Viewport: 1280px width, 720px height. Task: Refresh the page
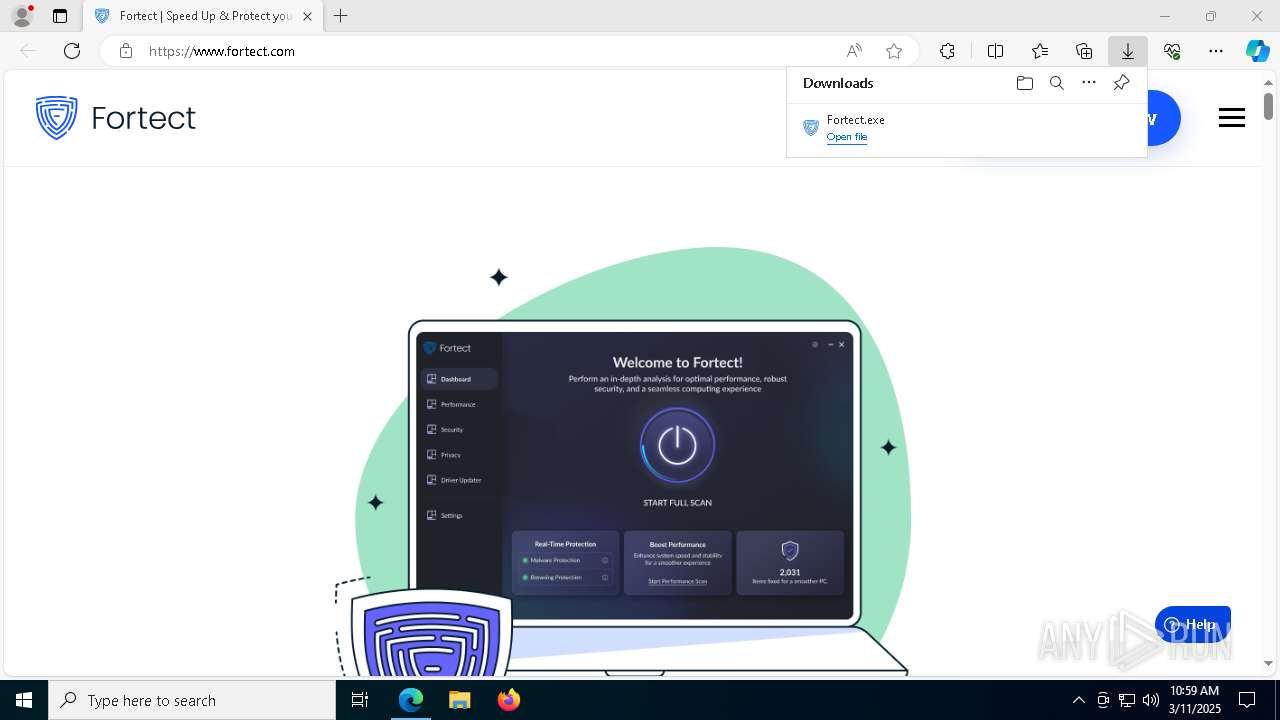click(x=72, y=51)
